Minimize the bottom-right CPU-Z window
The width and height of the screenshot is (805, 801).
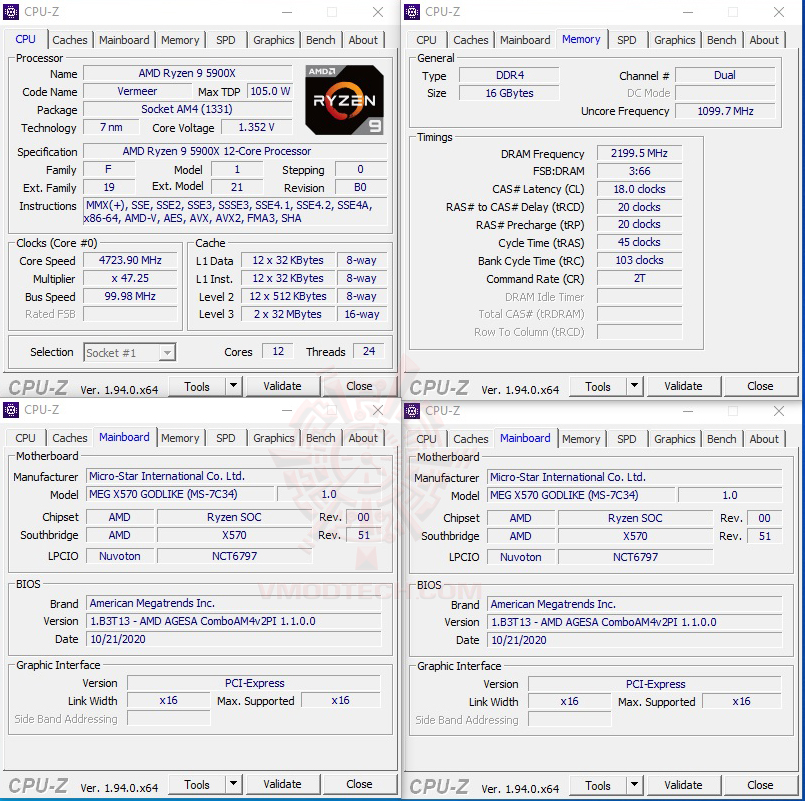[688, 411]
